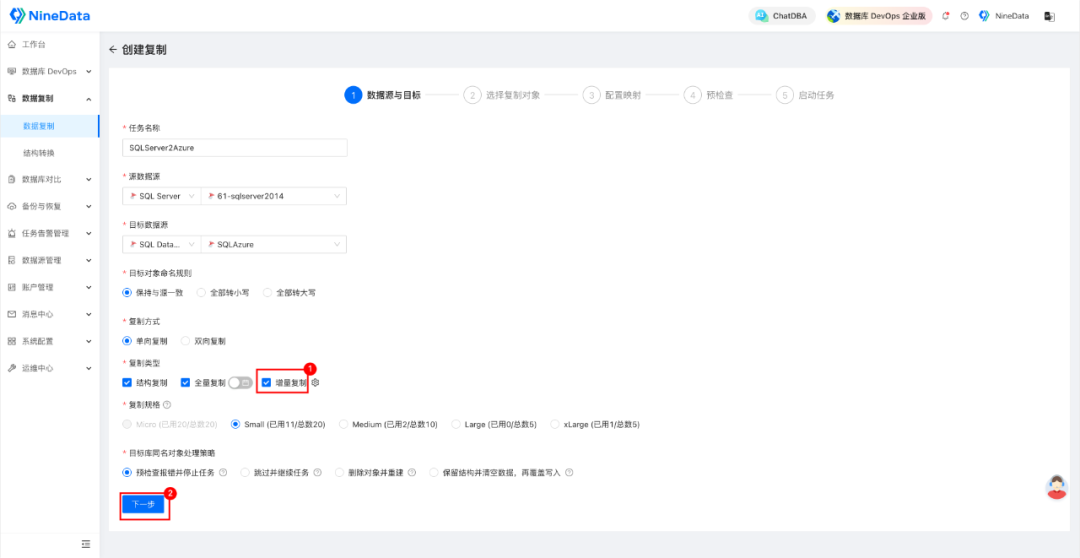Open the help question mark icon in header
This screenshot has width=1080, height=558.
964,16
